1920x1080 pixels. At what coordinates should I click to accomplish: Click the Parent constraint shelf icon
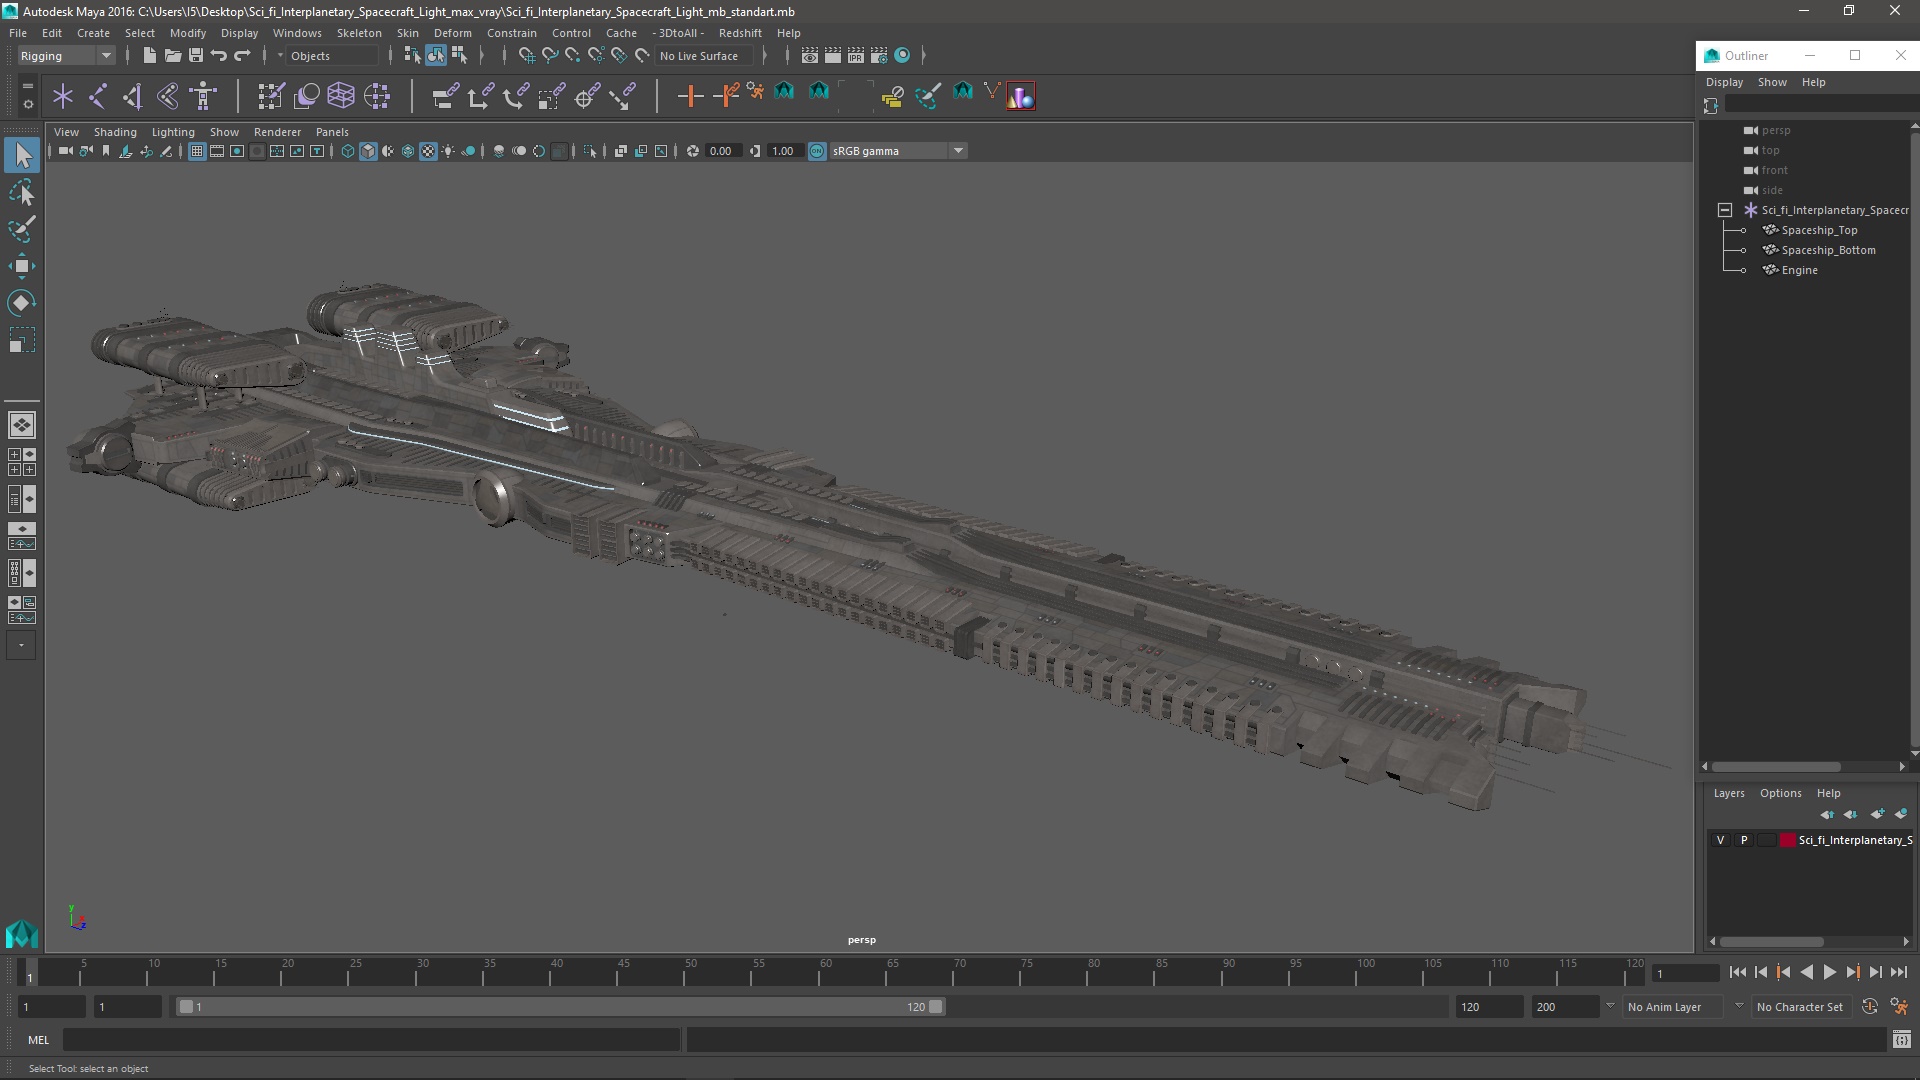click(x=445, y=96)
